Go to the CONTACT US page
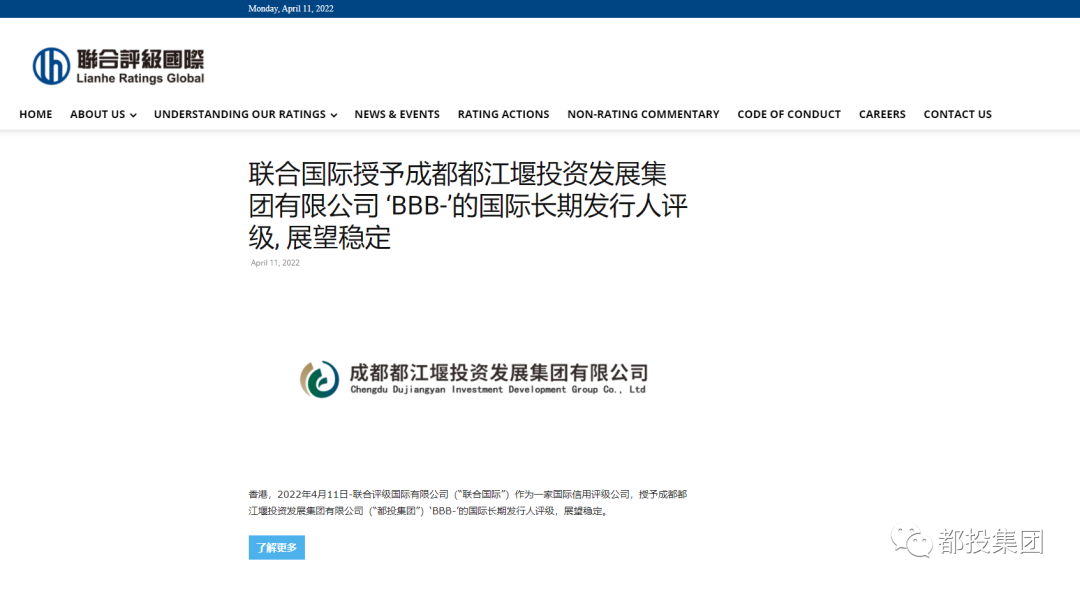The image size is (1080, 589). (957, 114)
